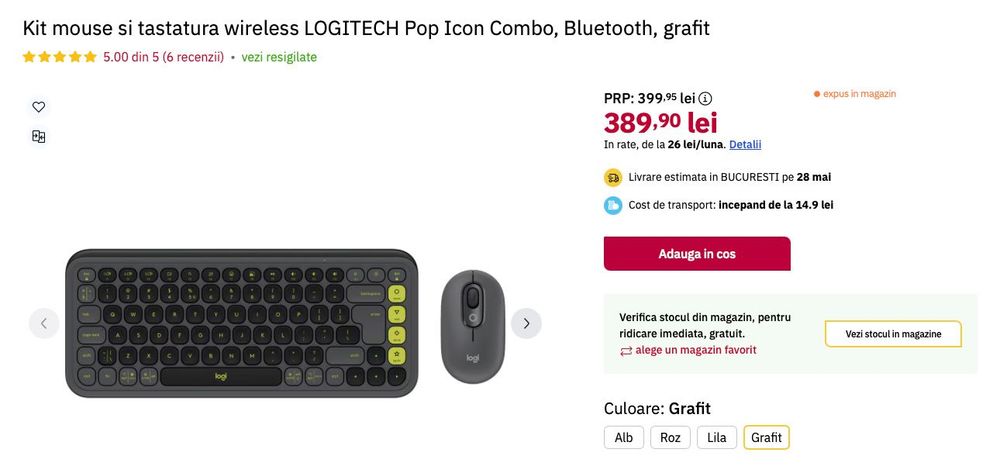Click the five-star rating icons
1000x467 pixels.
pyautogui.click(x=59, y=57)
